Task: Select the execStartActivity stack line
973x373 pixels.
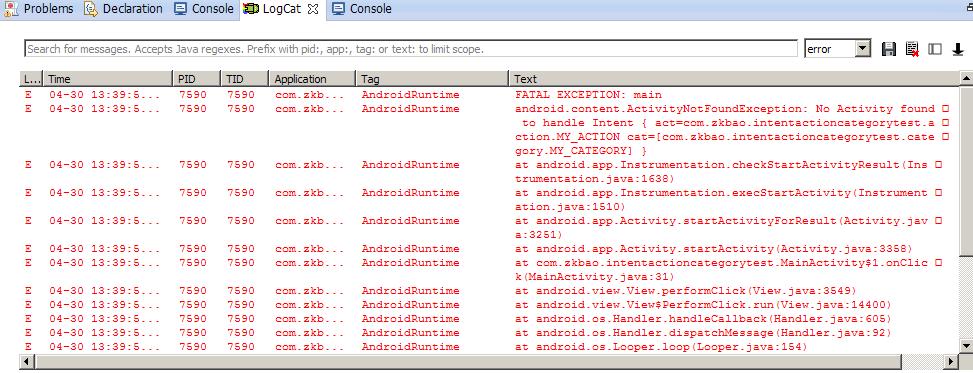Action: [x=489, y=200]
